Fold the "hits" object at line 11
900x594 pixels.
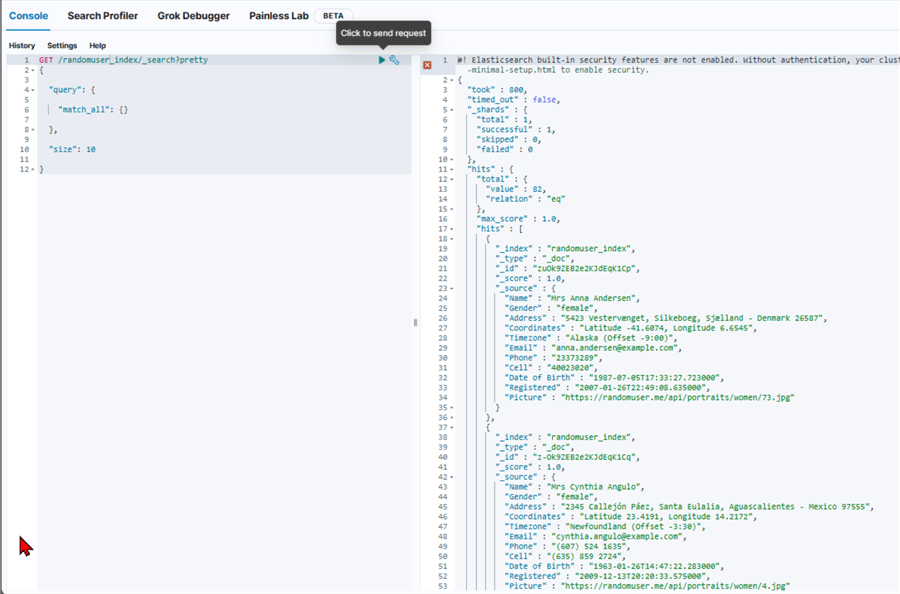pos(453,169)
